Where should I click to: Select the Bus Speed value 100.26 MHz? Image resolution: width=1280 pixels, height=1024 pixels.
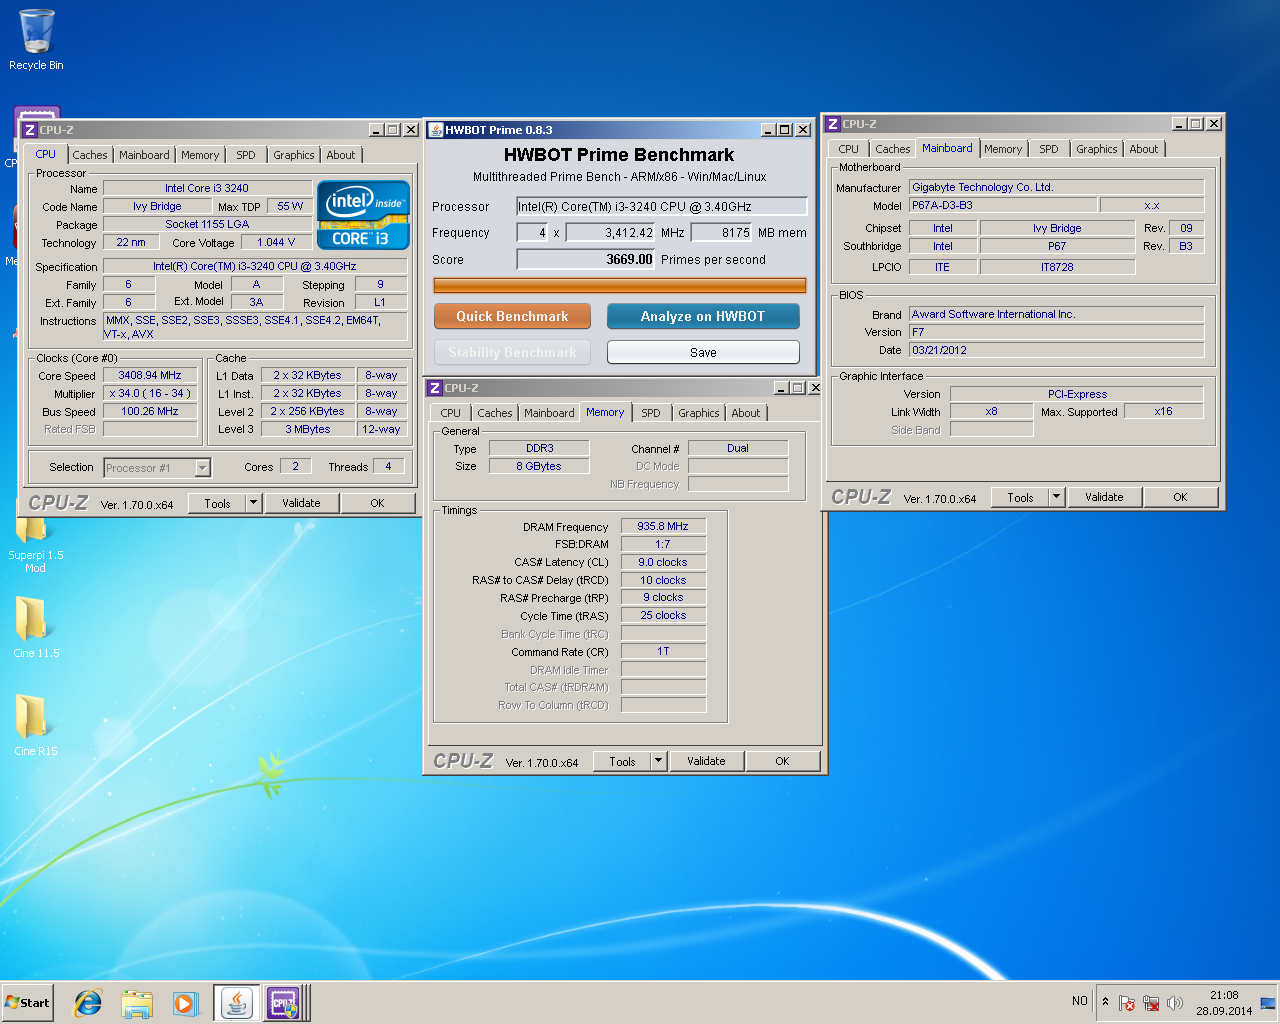tap(150, 412)
